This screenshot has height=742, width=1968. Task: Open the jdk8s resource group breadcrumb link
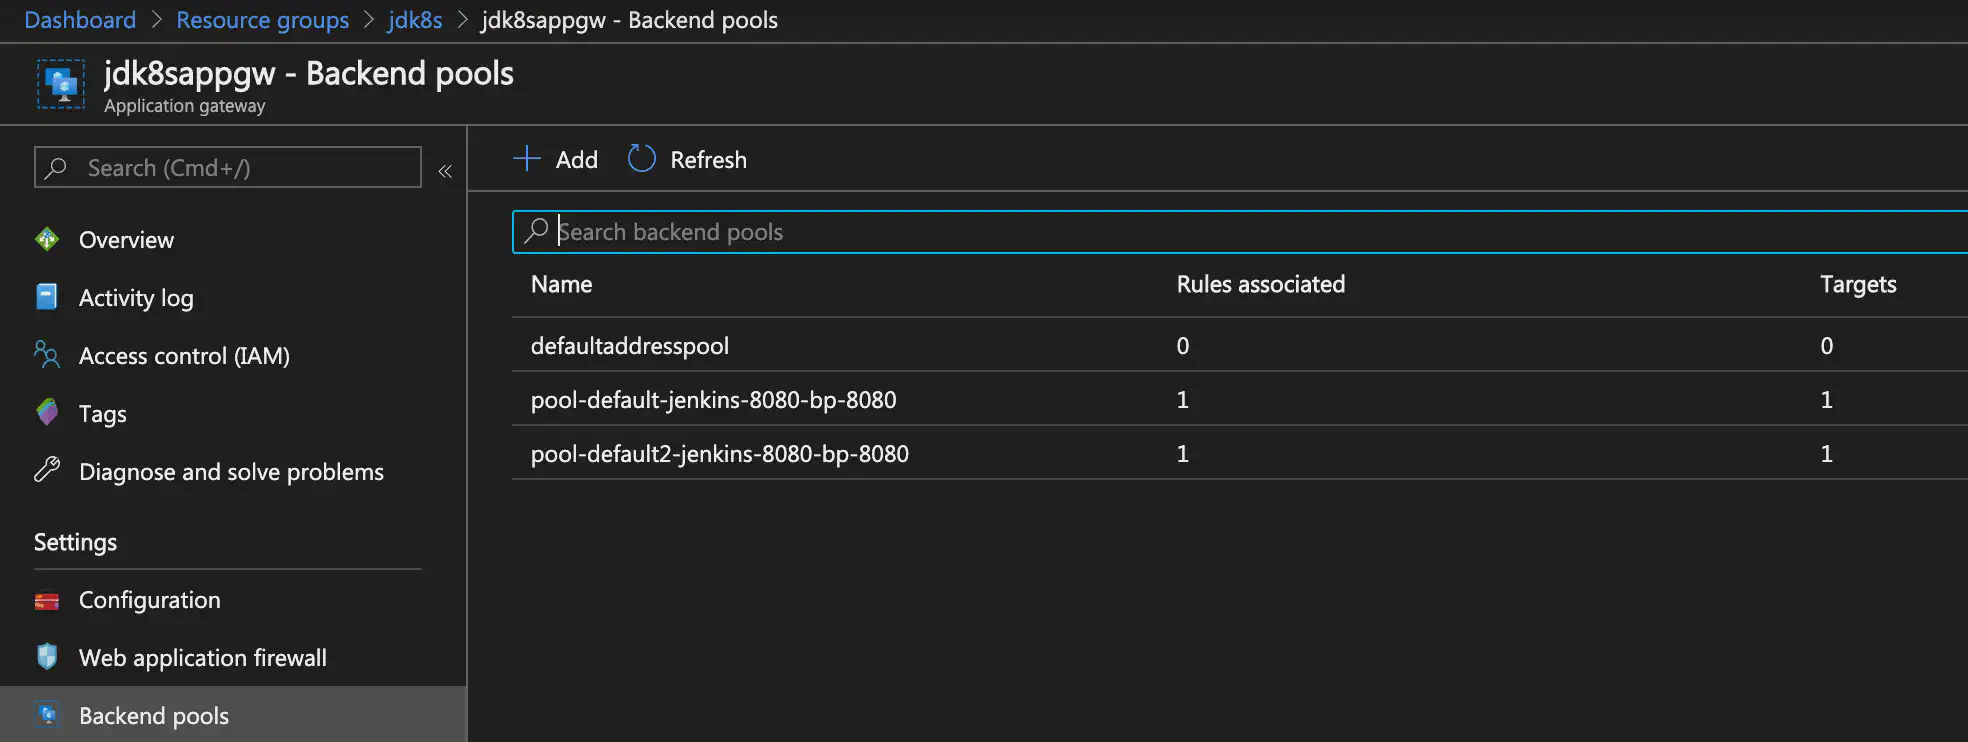point(414,20)
